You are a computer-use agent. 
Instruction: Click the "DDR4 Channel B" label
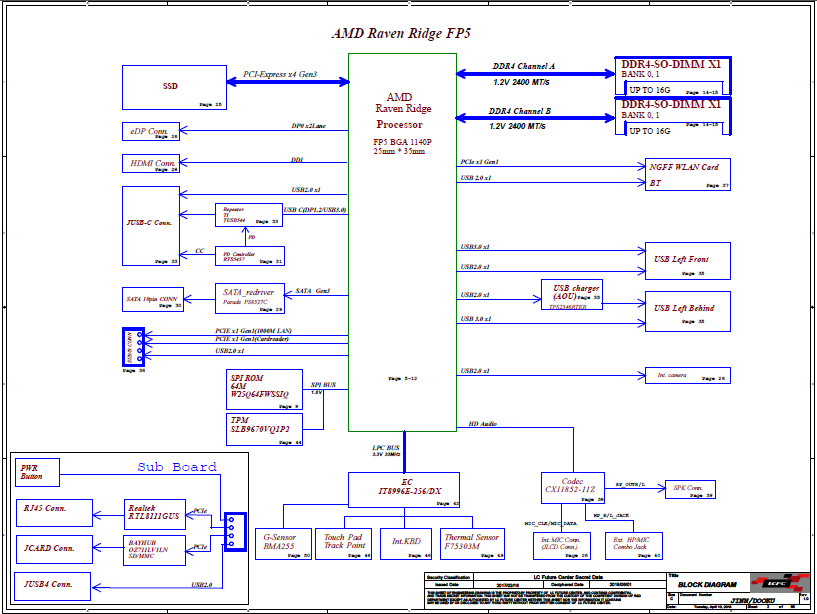(x=519, y=111)
